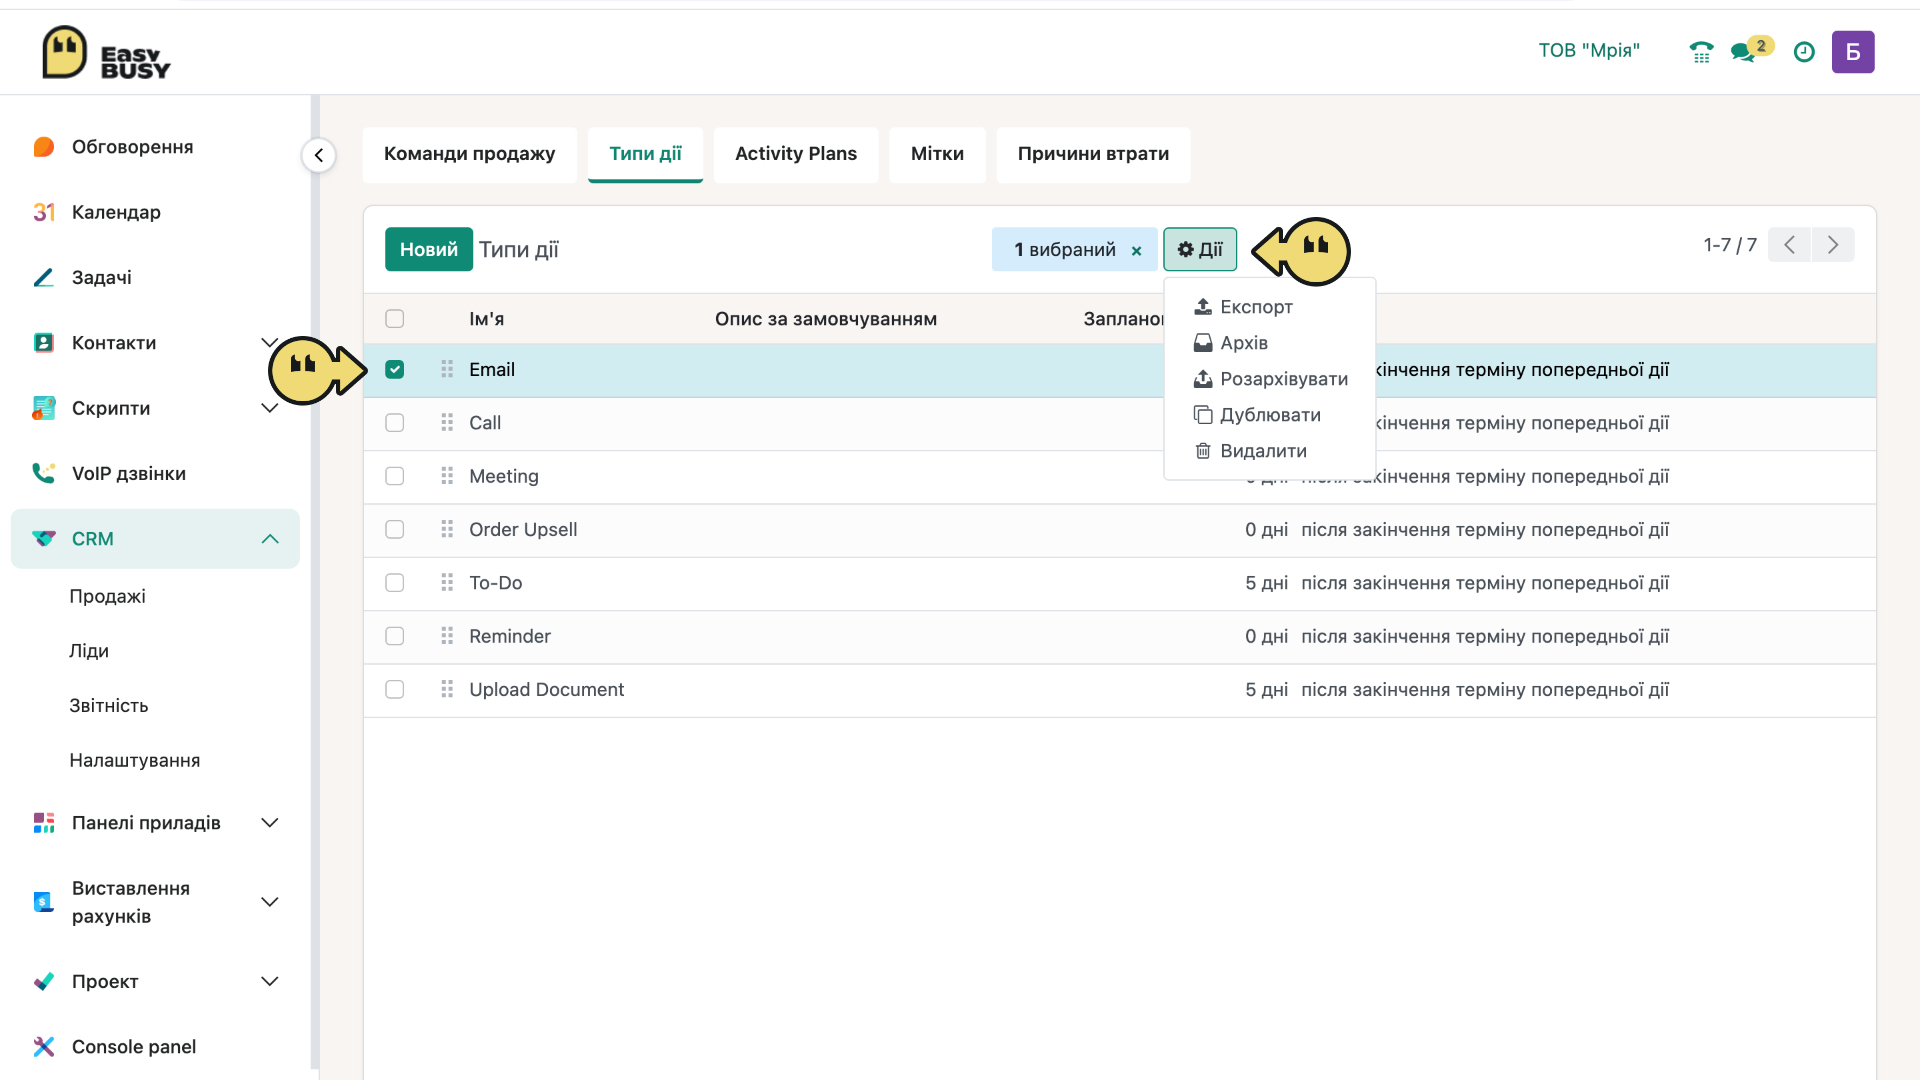This screenshot has height=1080, width=1920.
Task: Switch to Типи дії tab
Action: [x=645, y=154]
